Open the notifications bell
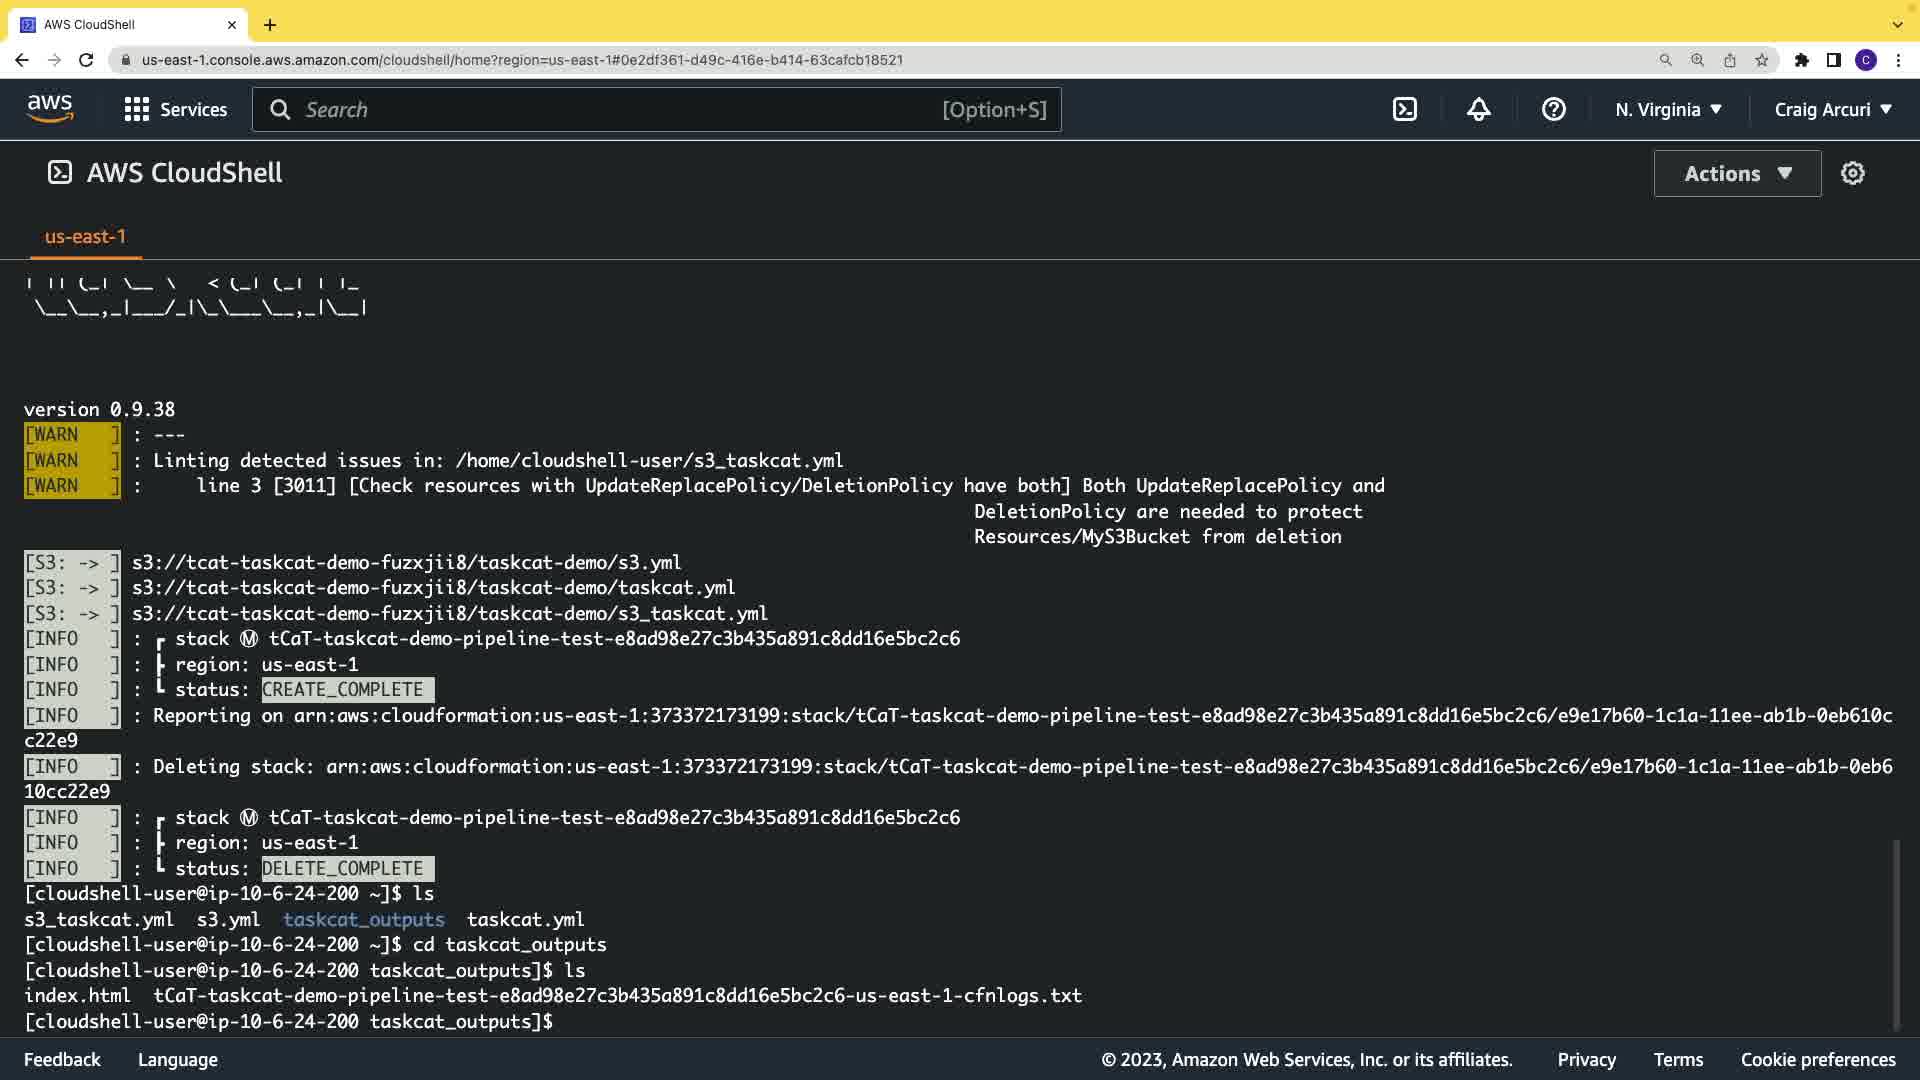Image resolution: width=1920 pixels, height=1080 pixels. pos(1479,109)
